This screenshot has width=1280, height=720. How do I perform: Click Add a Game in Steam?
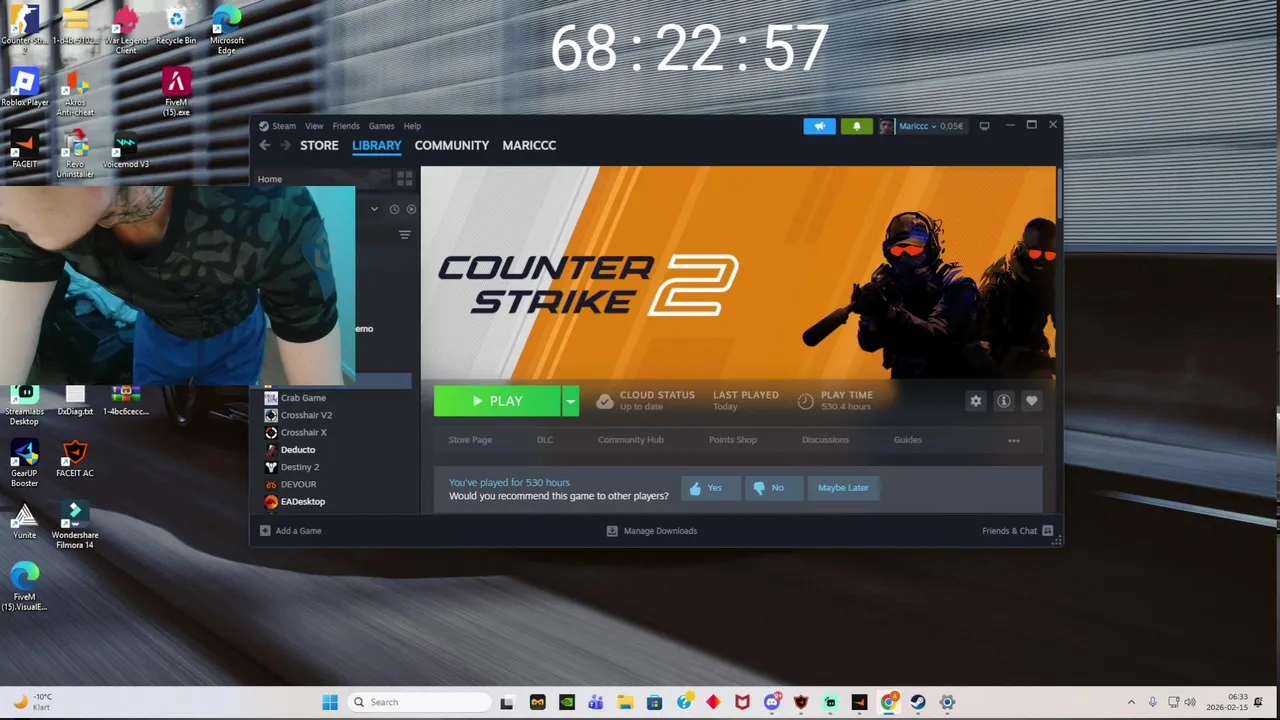291,531
